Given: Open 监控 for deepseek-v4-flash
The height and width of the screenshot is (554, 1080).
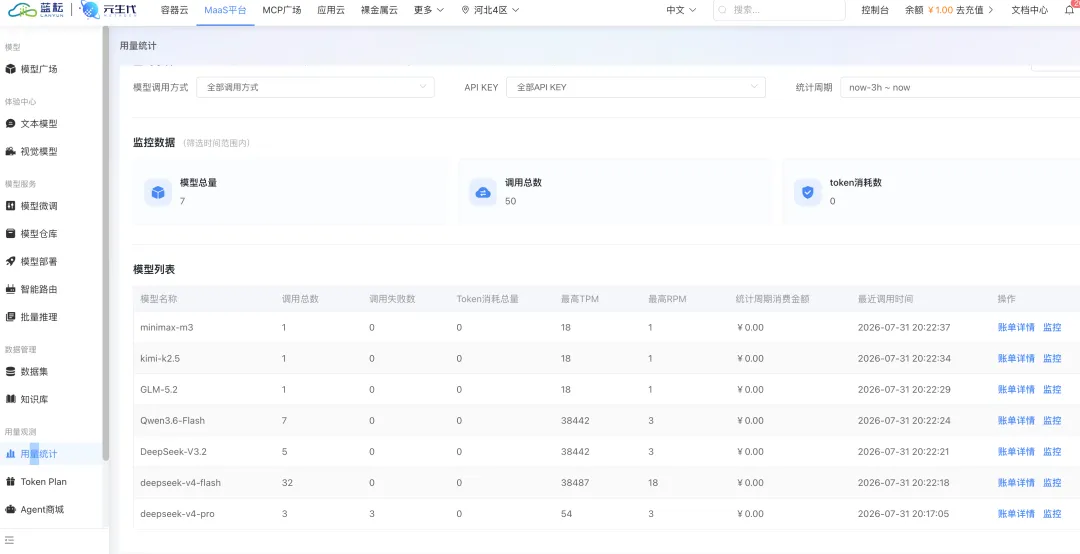Looking at the screenshot, I should pyautogui.click(x=1052, y=482).
